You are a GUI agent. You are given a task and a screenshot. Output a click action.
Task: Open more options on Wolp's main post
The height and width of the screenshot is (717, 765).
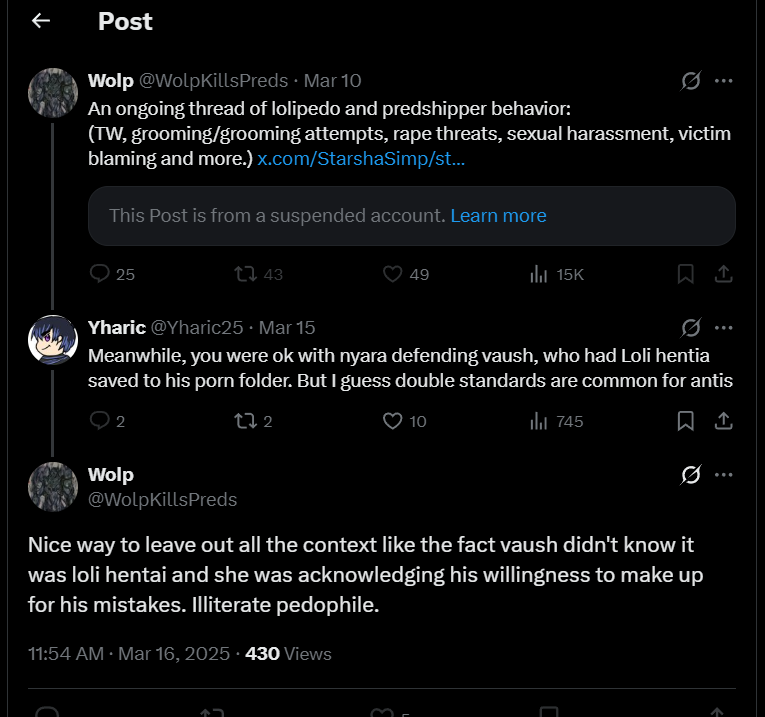[x=724, y=475]
